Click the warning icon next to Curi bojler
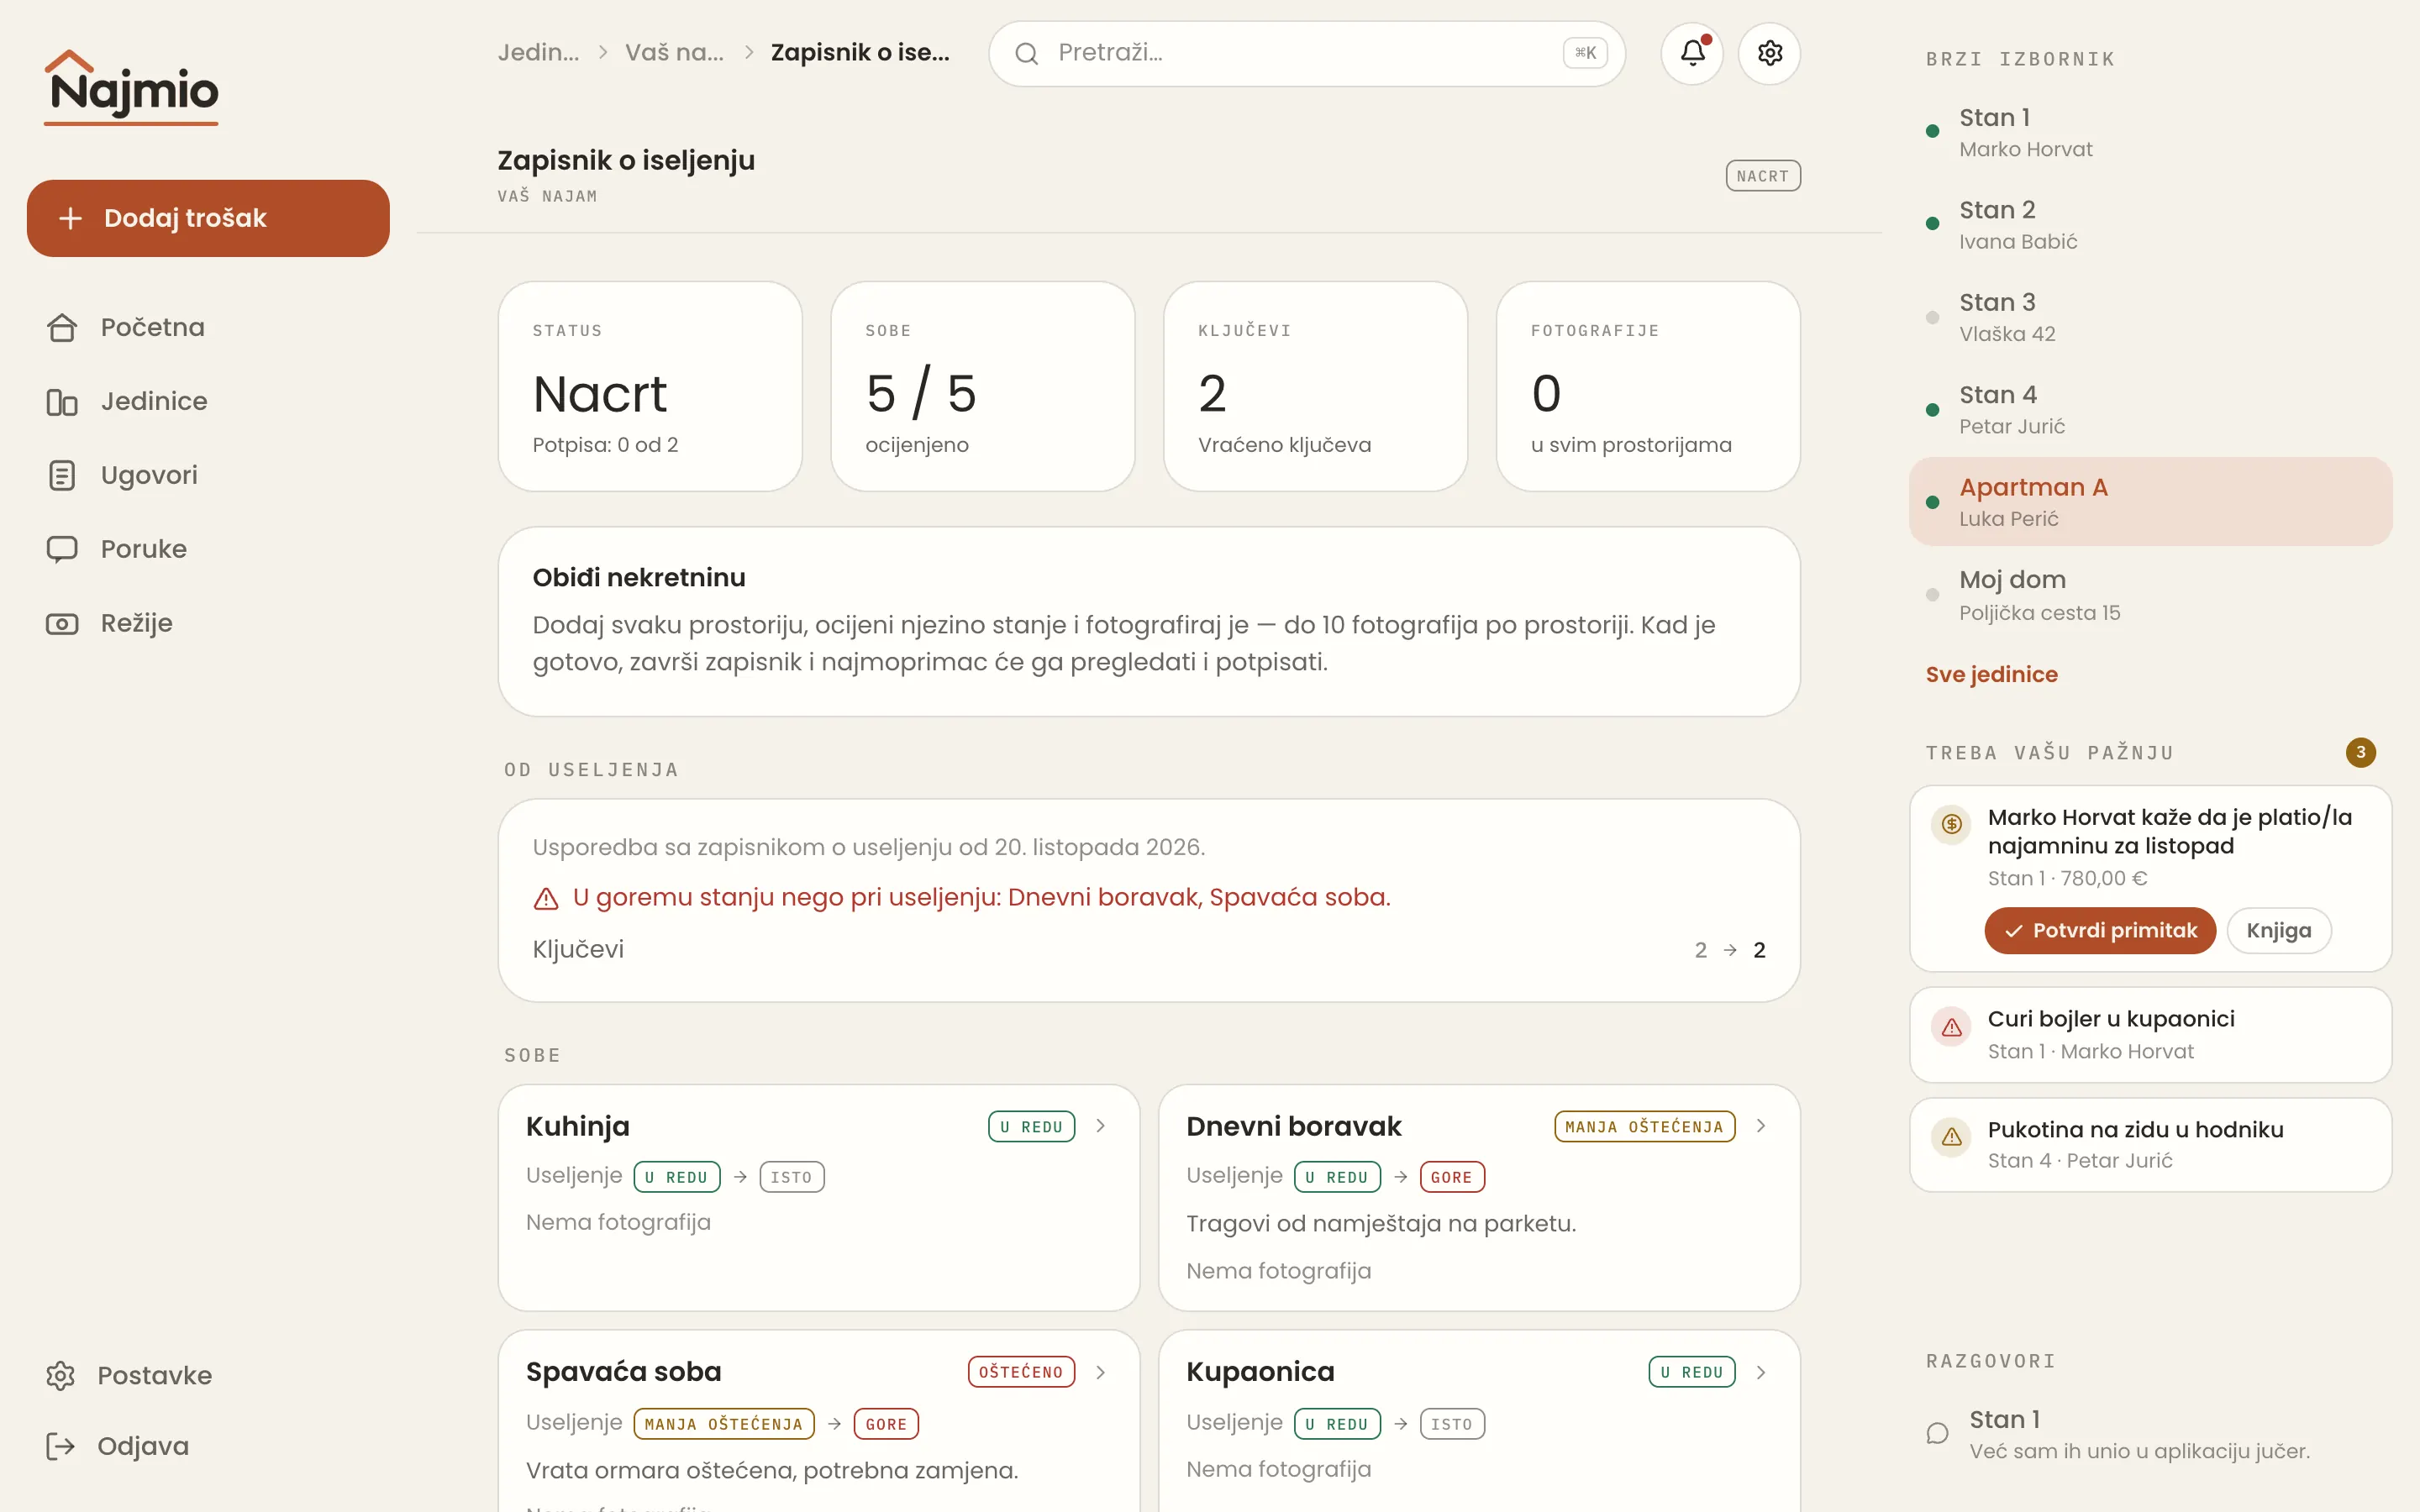 [1951, 1027]
